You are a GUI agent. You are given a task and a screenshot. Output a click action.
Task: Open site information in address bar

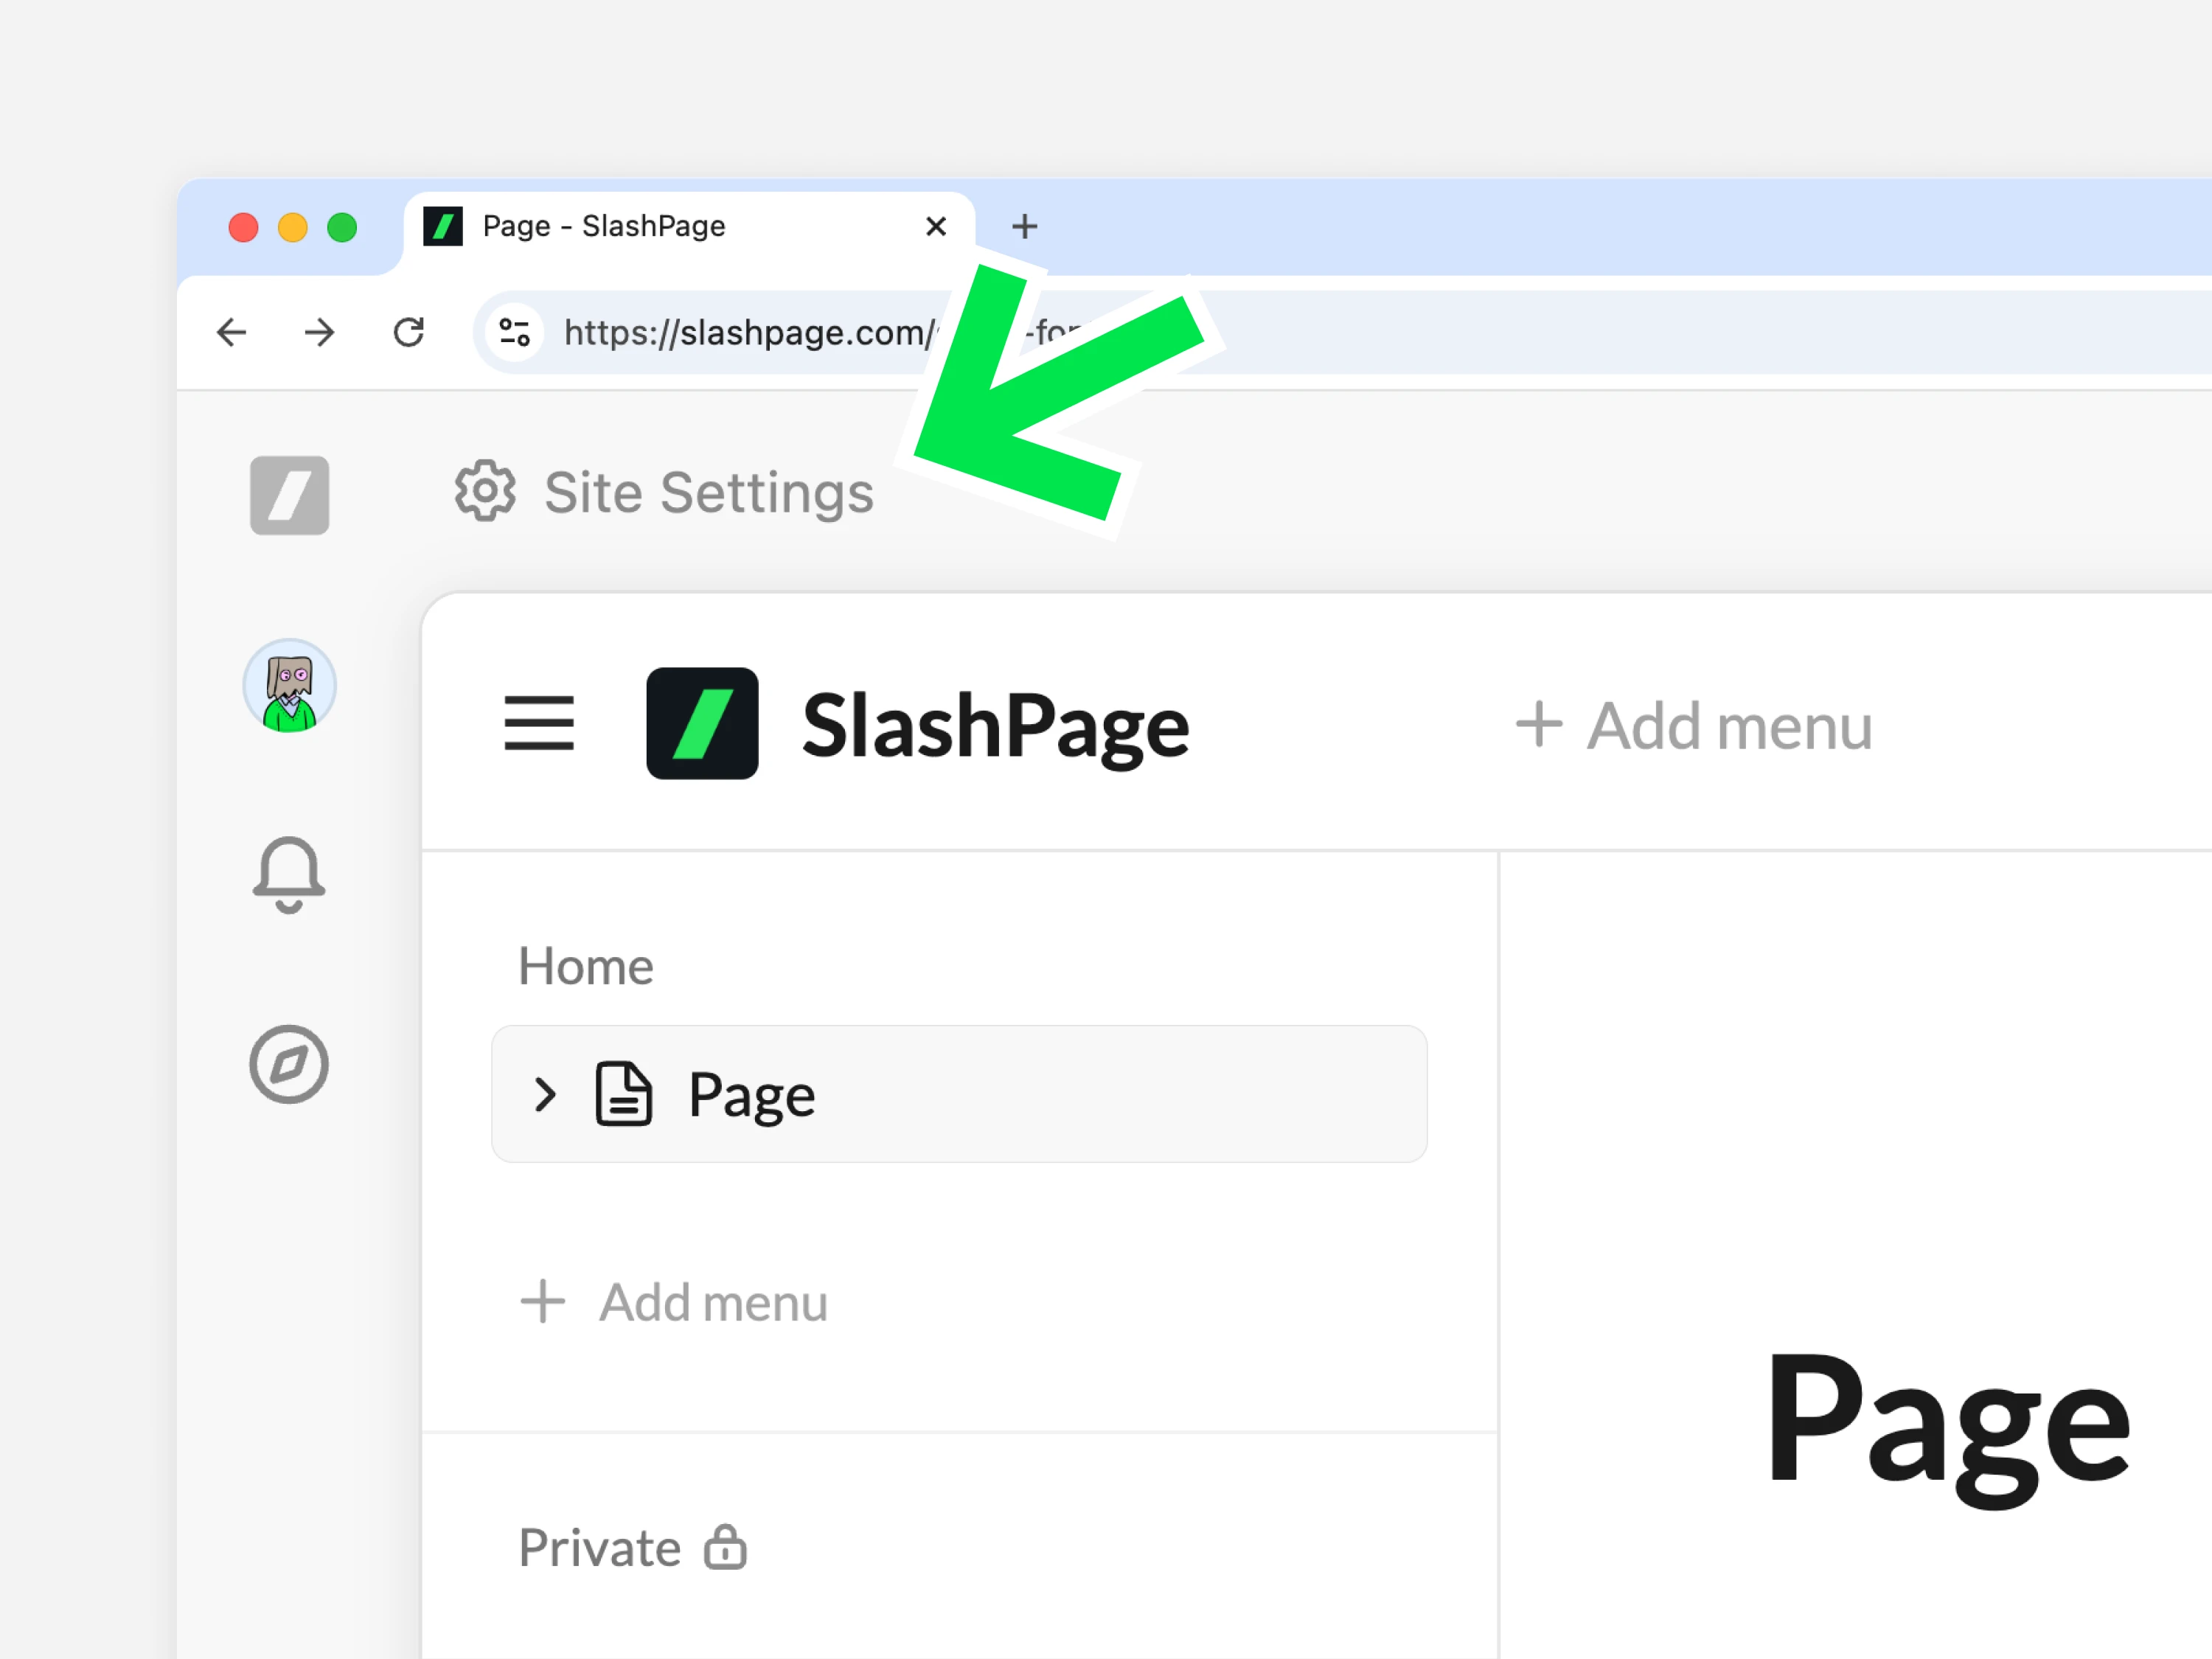click(514, 332)
